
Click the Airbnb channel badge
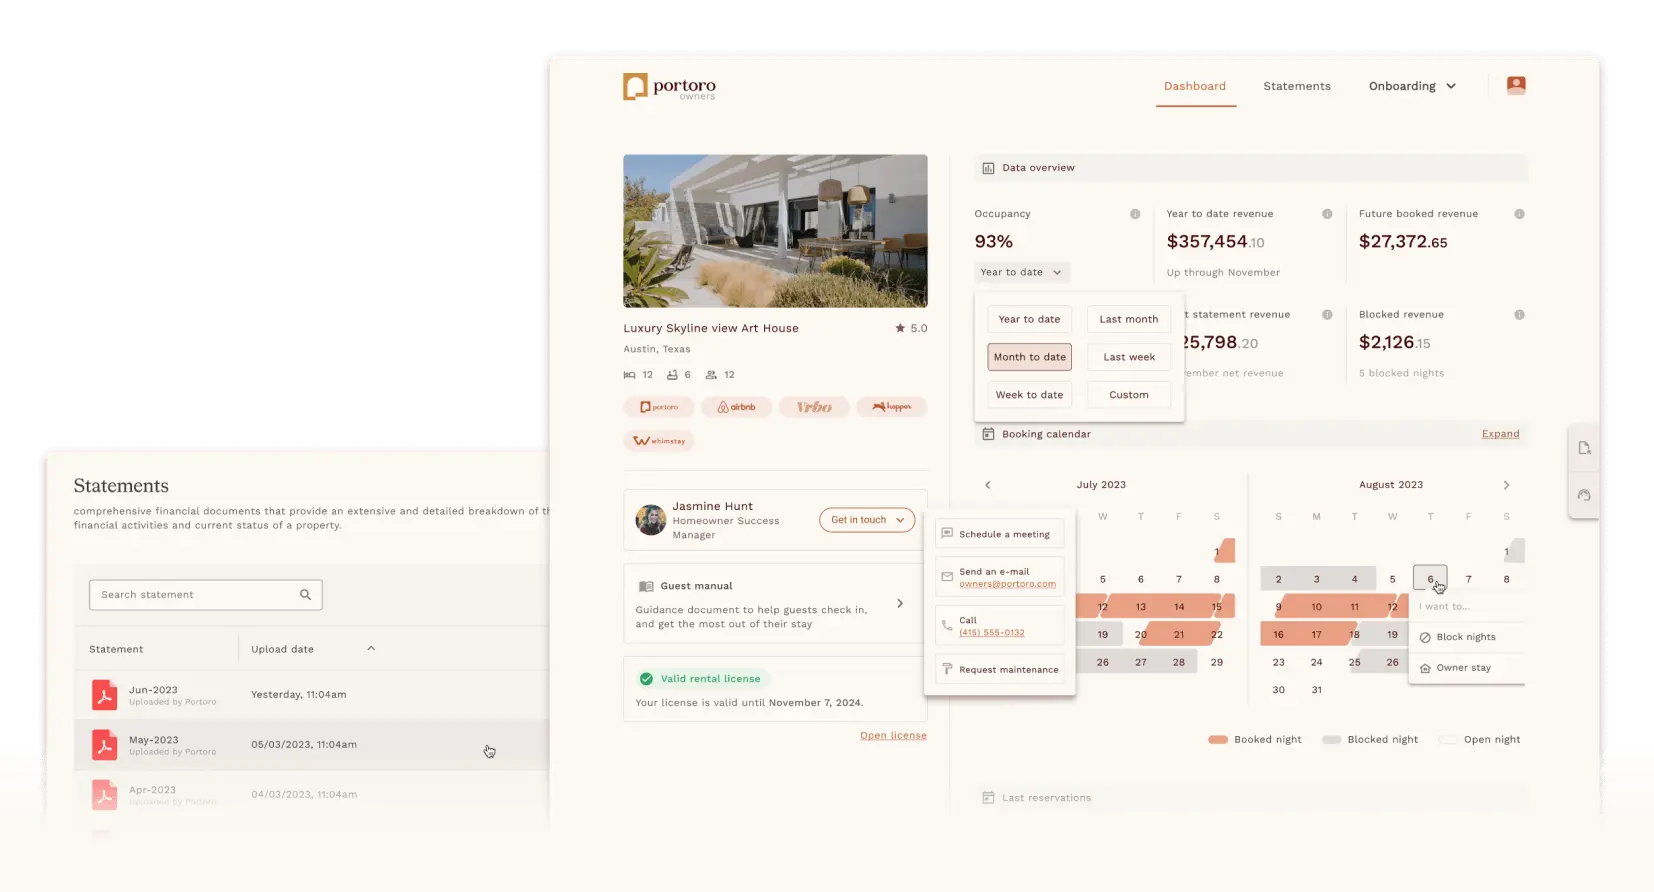[737, 407]
